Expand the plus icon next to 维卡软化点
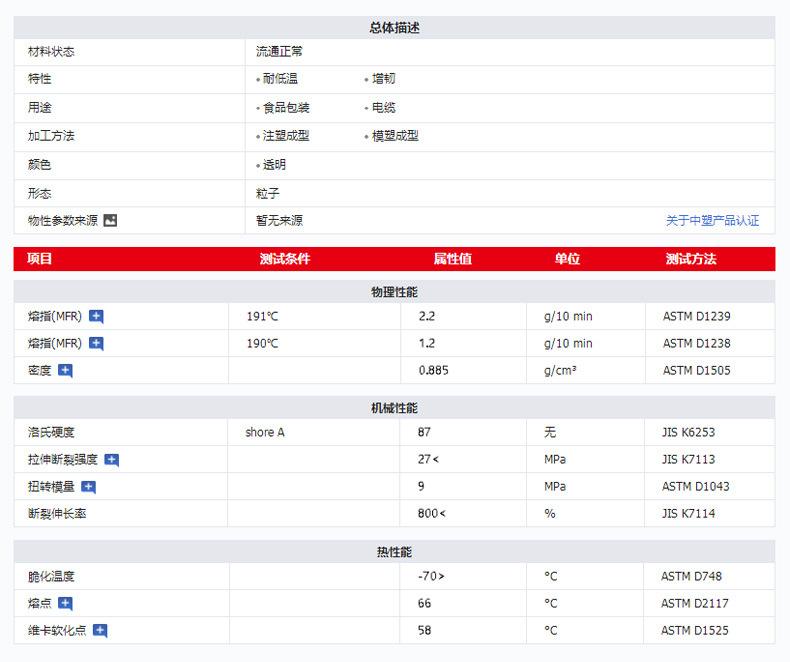The height and width of the screenshot is (662, 790). point(99,630)
